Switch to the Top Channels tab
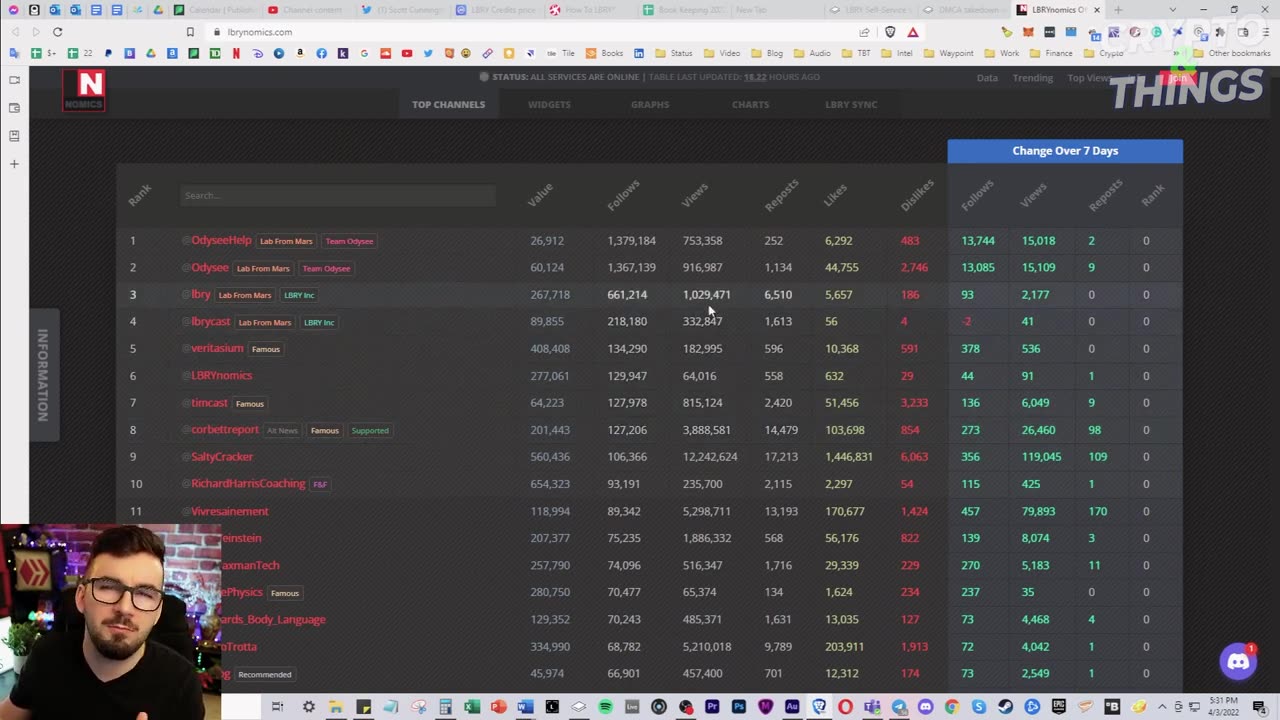This screenshot has width=1280, height=720. [x=448, y=104]
